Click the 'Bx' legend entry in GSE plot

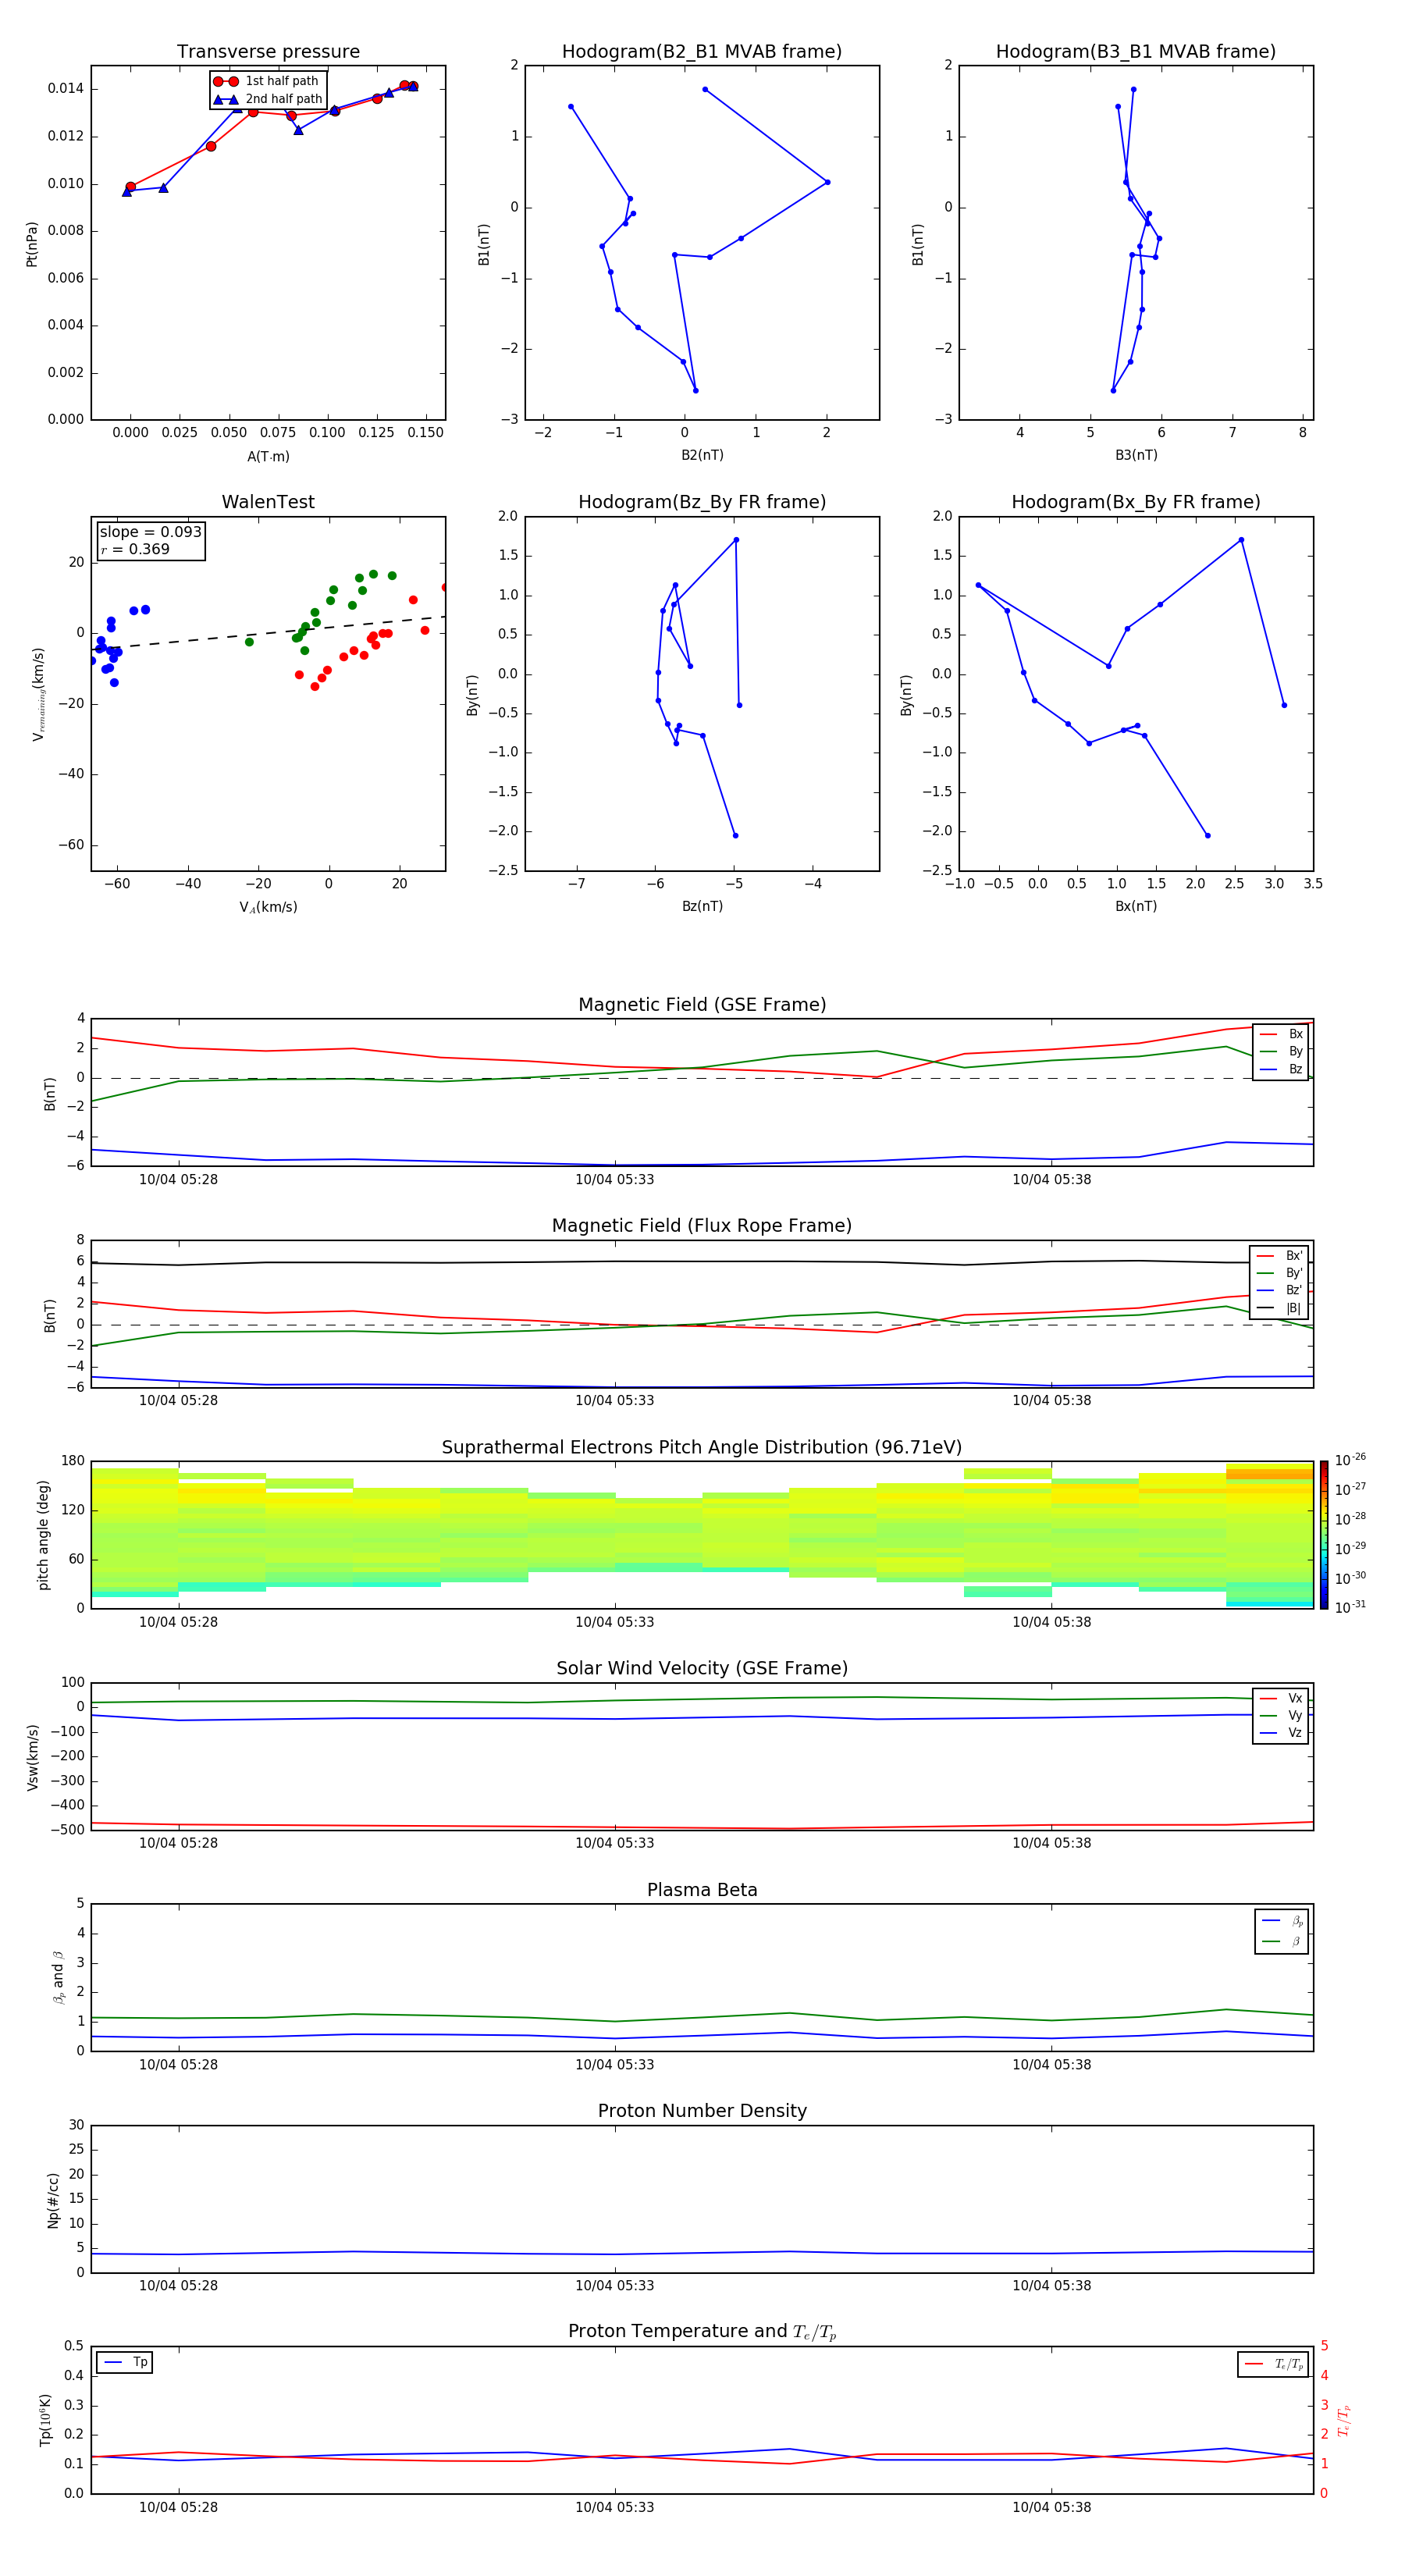coord(1281,1034)
